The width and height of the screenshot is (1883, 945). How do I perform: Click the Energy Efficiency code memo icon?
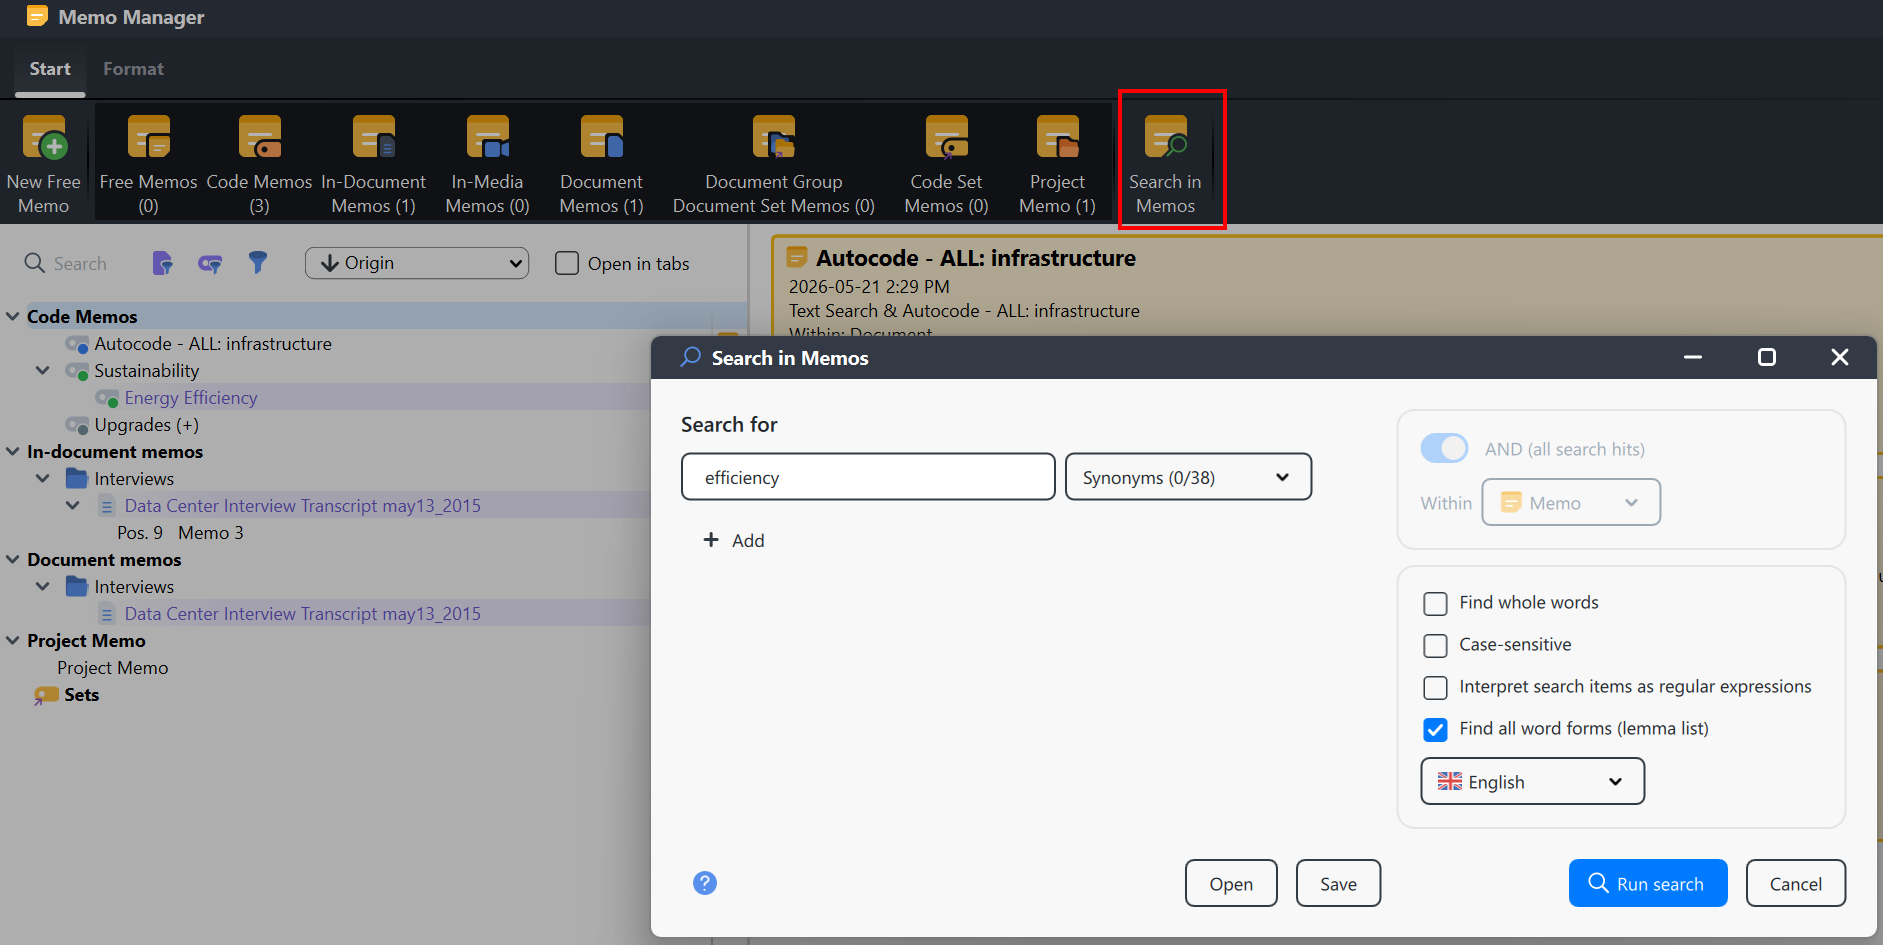[x=107, y=398]
